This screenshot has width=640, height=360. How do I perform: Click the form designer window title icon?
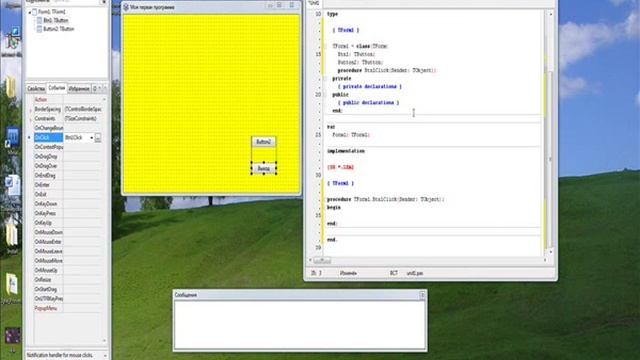[126, 7]
